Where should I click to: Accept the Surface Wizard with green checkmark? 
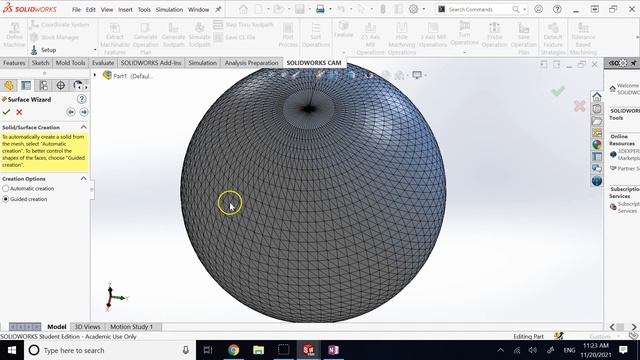coord(6,112)
